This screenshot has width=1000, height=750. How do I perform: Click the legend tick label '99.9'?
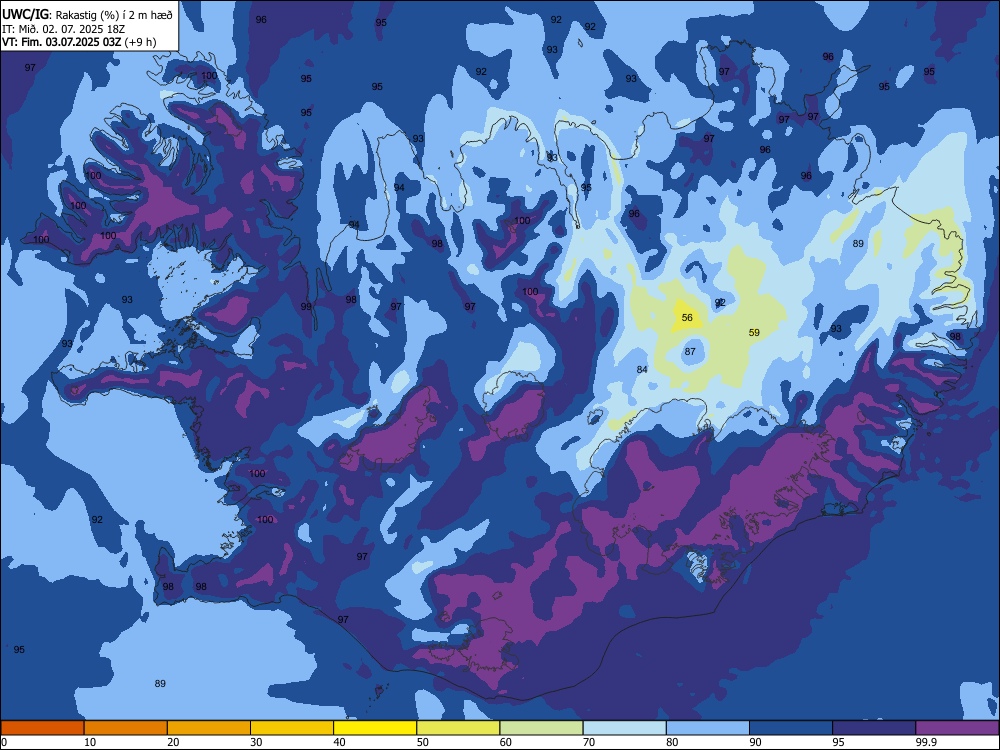click(925, 742)
